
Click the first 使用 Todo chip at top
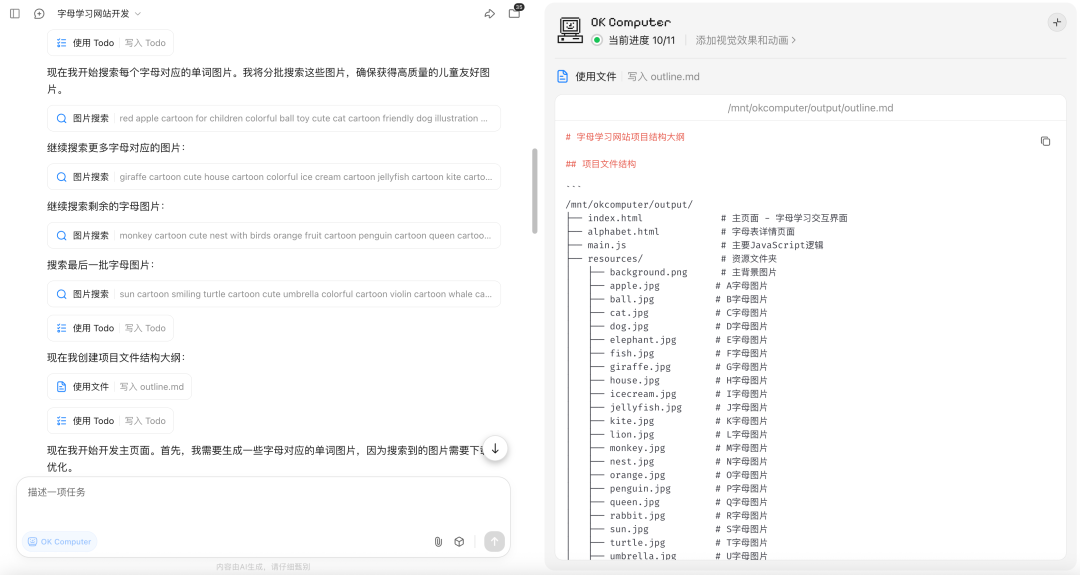point(110,43)
